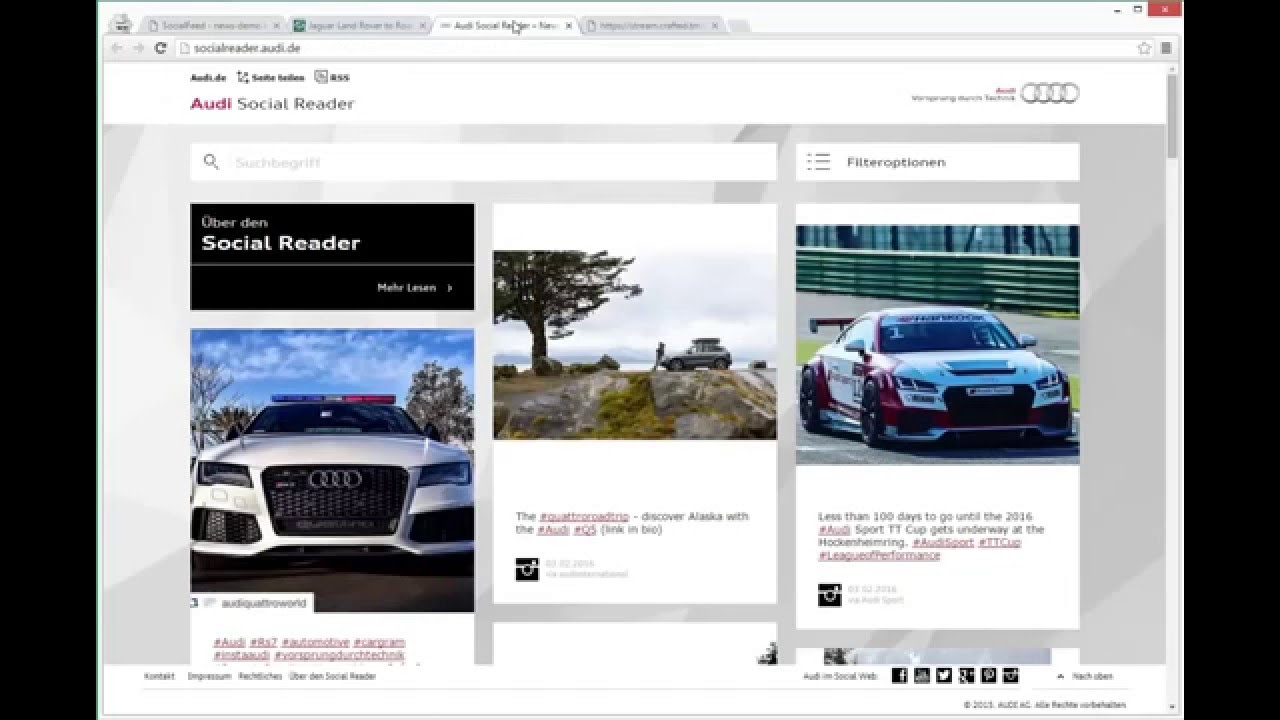Open the Rechtliches footer link
Viewport: 1280px width, 720px height.
click(x=259, y=677)
